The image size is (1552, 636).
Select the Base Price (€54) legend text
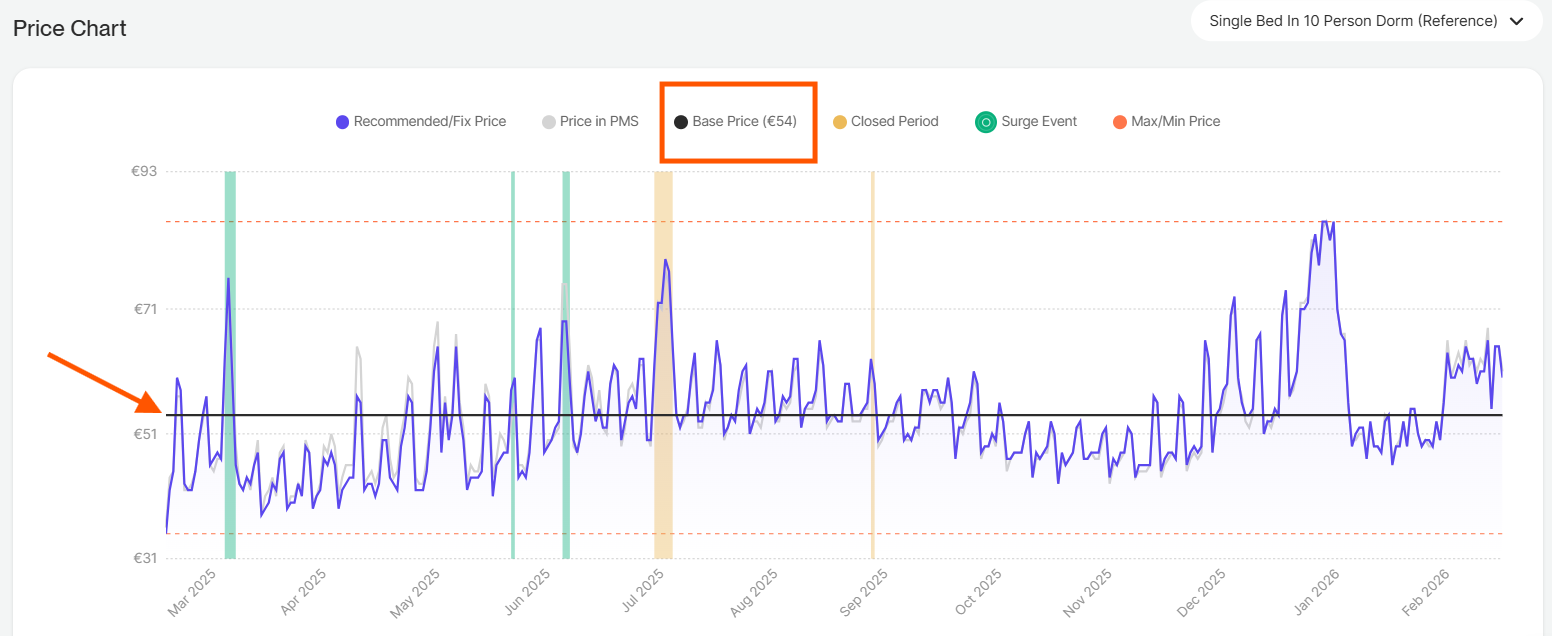click(744, 122)
